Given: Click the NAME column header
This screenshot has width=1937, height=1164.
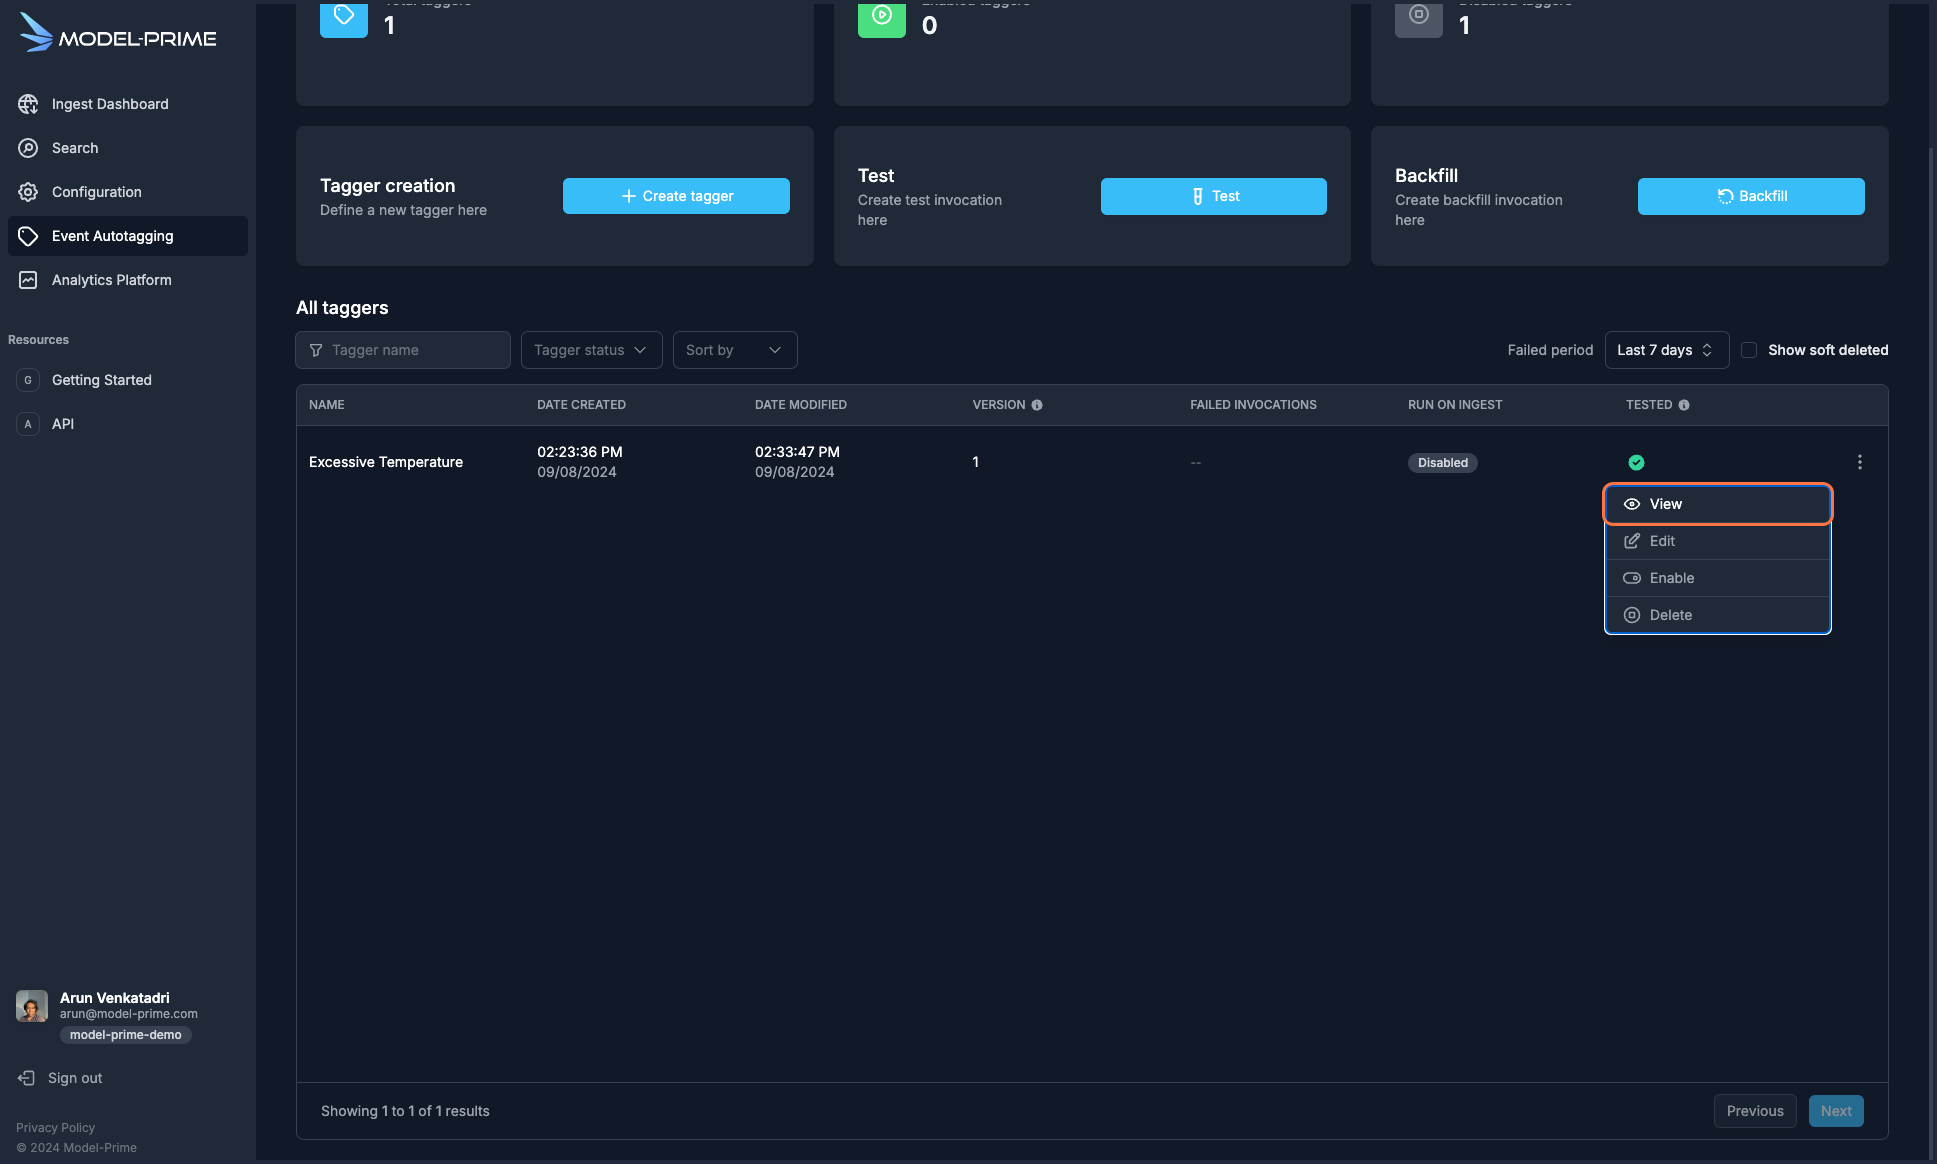Looking at the screenshot, I should (326, 405).
